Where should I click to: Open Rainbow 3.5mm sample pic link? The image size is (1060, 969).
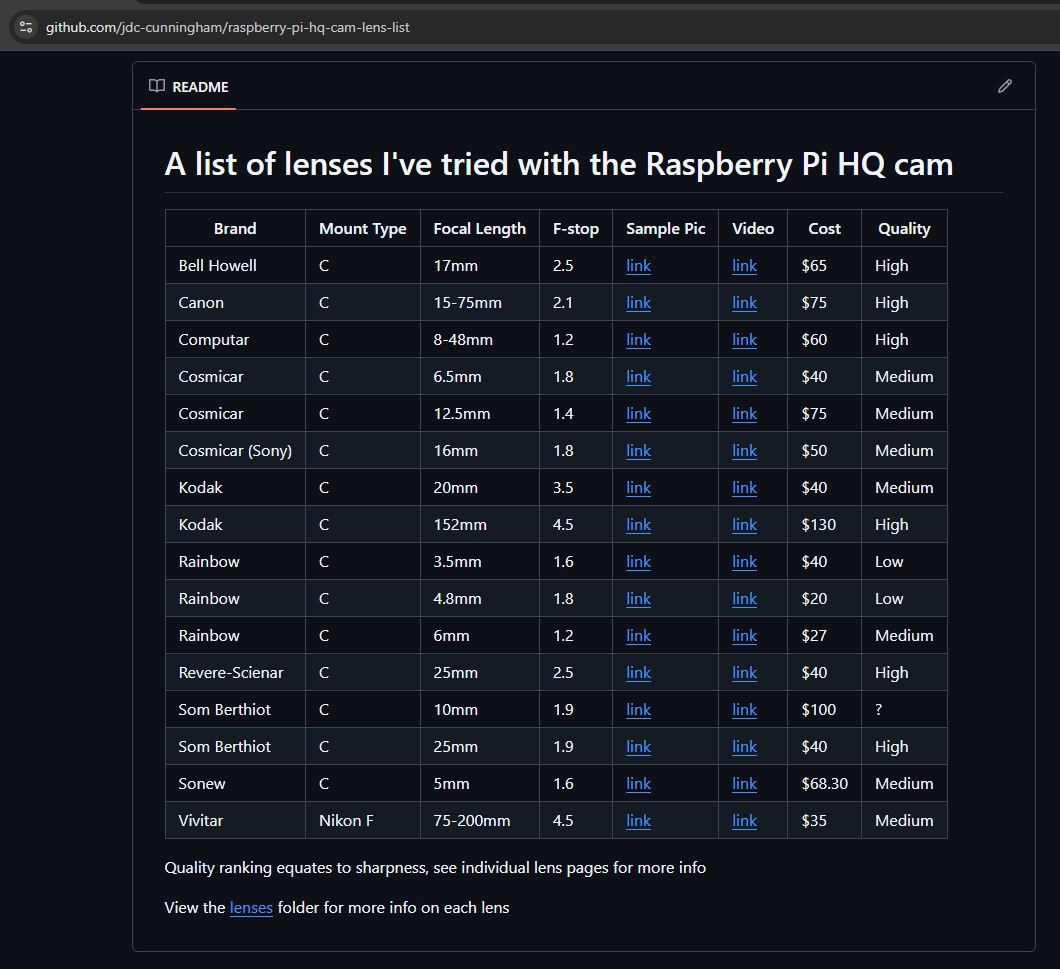point(638,562)
